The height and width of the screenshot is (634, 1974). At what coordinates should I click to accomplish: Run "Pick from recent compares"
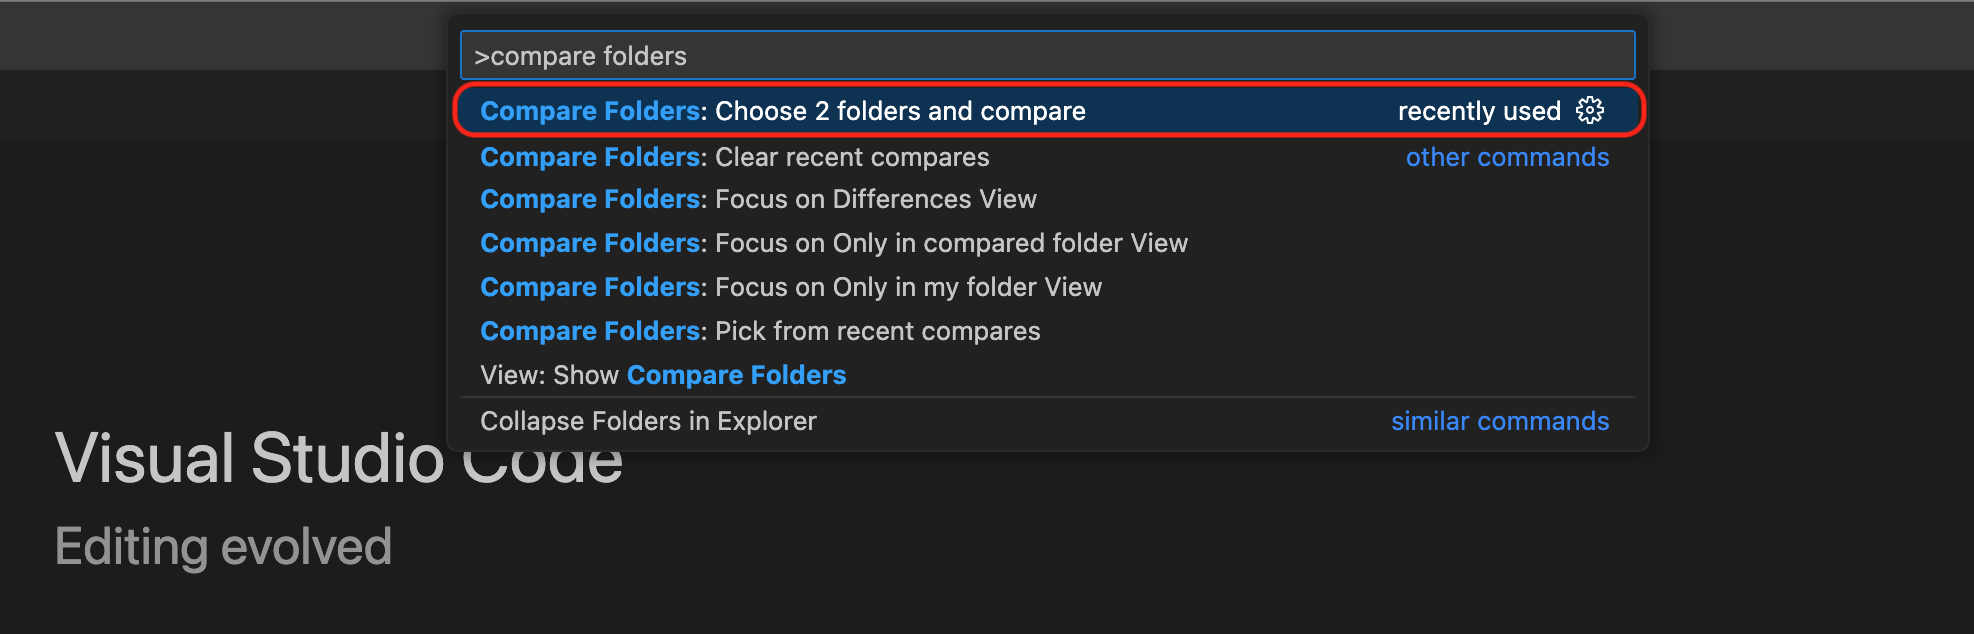click(x=878, y=331)
